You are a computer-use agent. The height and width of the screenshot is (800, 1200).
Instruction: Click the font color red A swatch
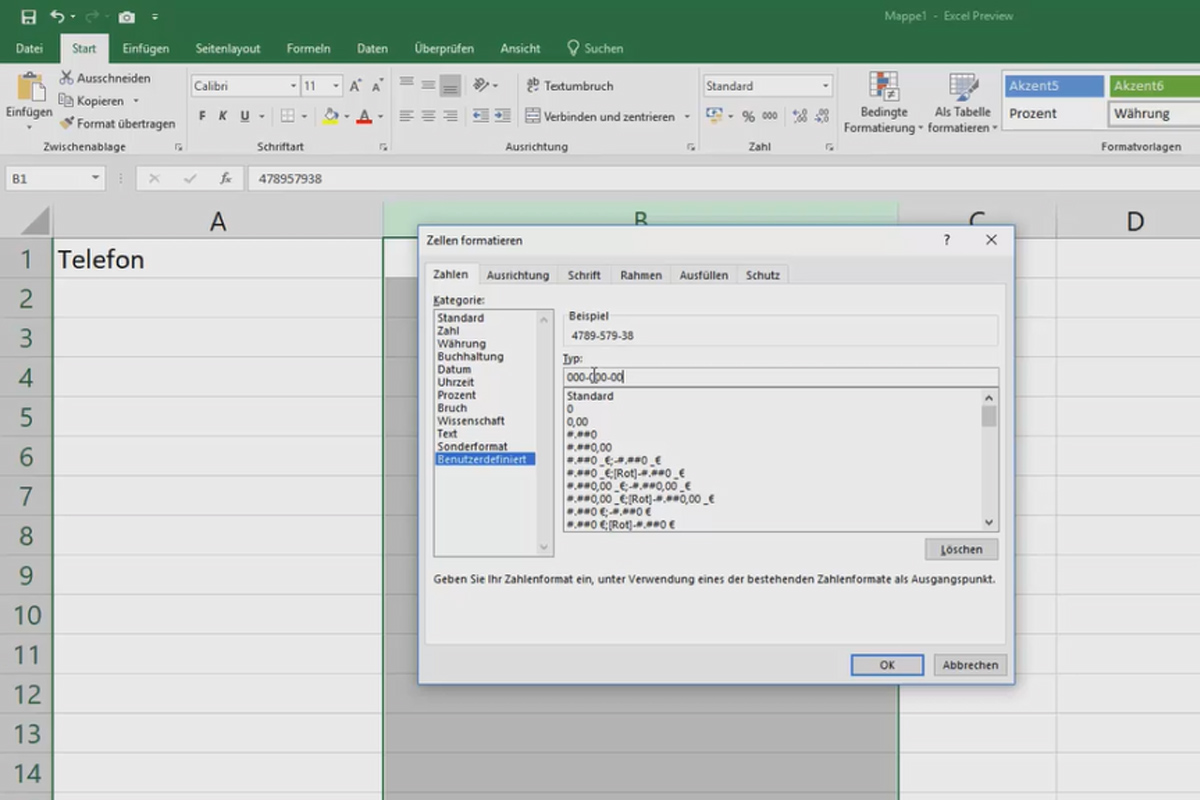[x=364, y=116]
